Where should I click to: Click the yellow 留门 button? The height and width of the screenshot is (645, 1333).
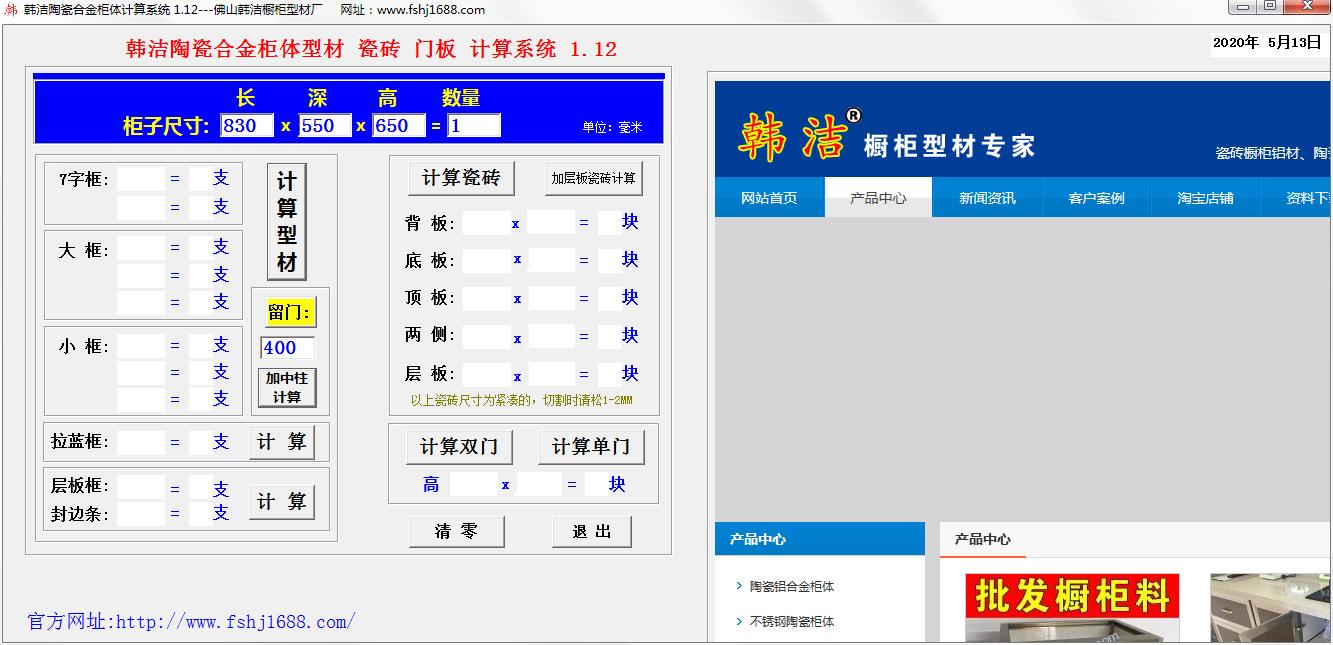(290, 313)
